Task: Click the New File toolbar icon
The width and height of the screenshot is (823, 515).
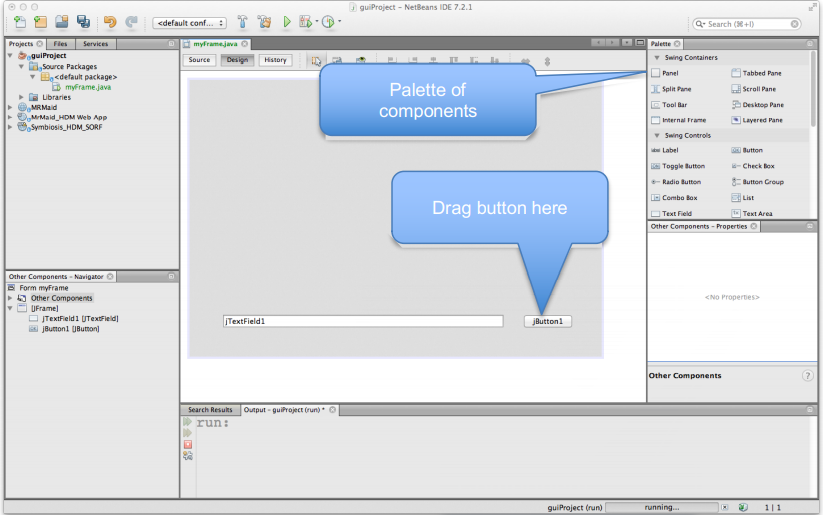Action: [19, 22]
